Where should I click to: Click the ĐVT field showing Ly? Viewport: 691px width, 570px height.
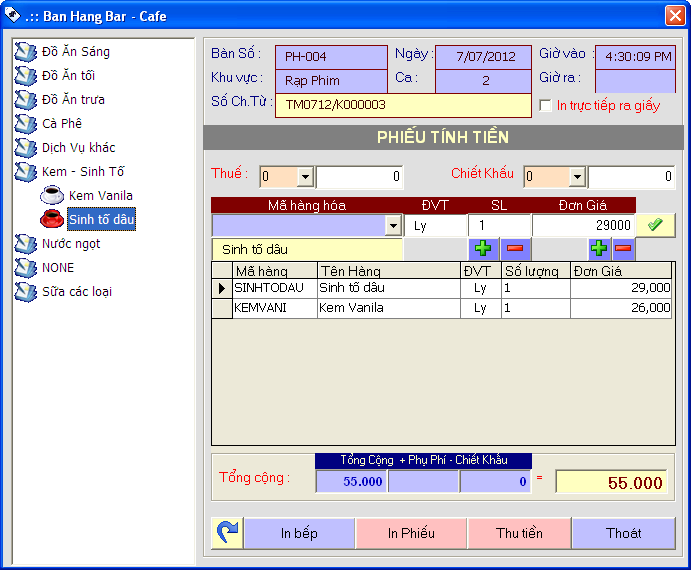coord(435,226)
